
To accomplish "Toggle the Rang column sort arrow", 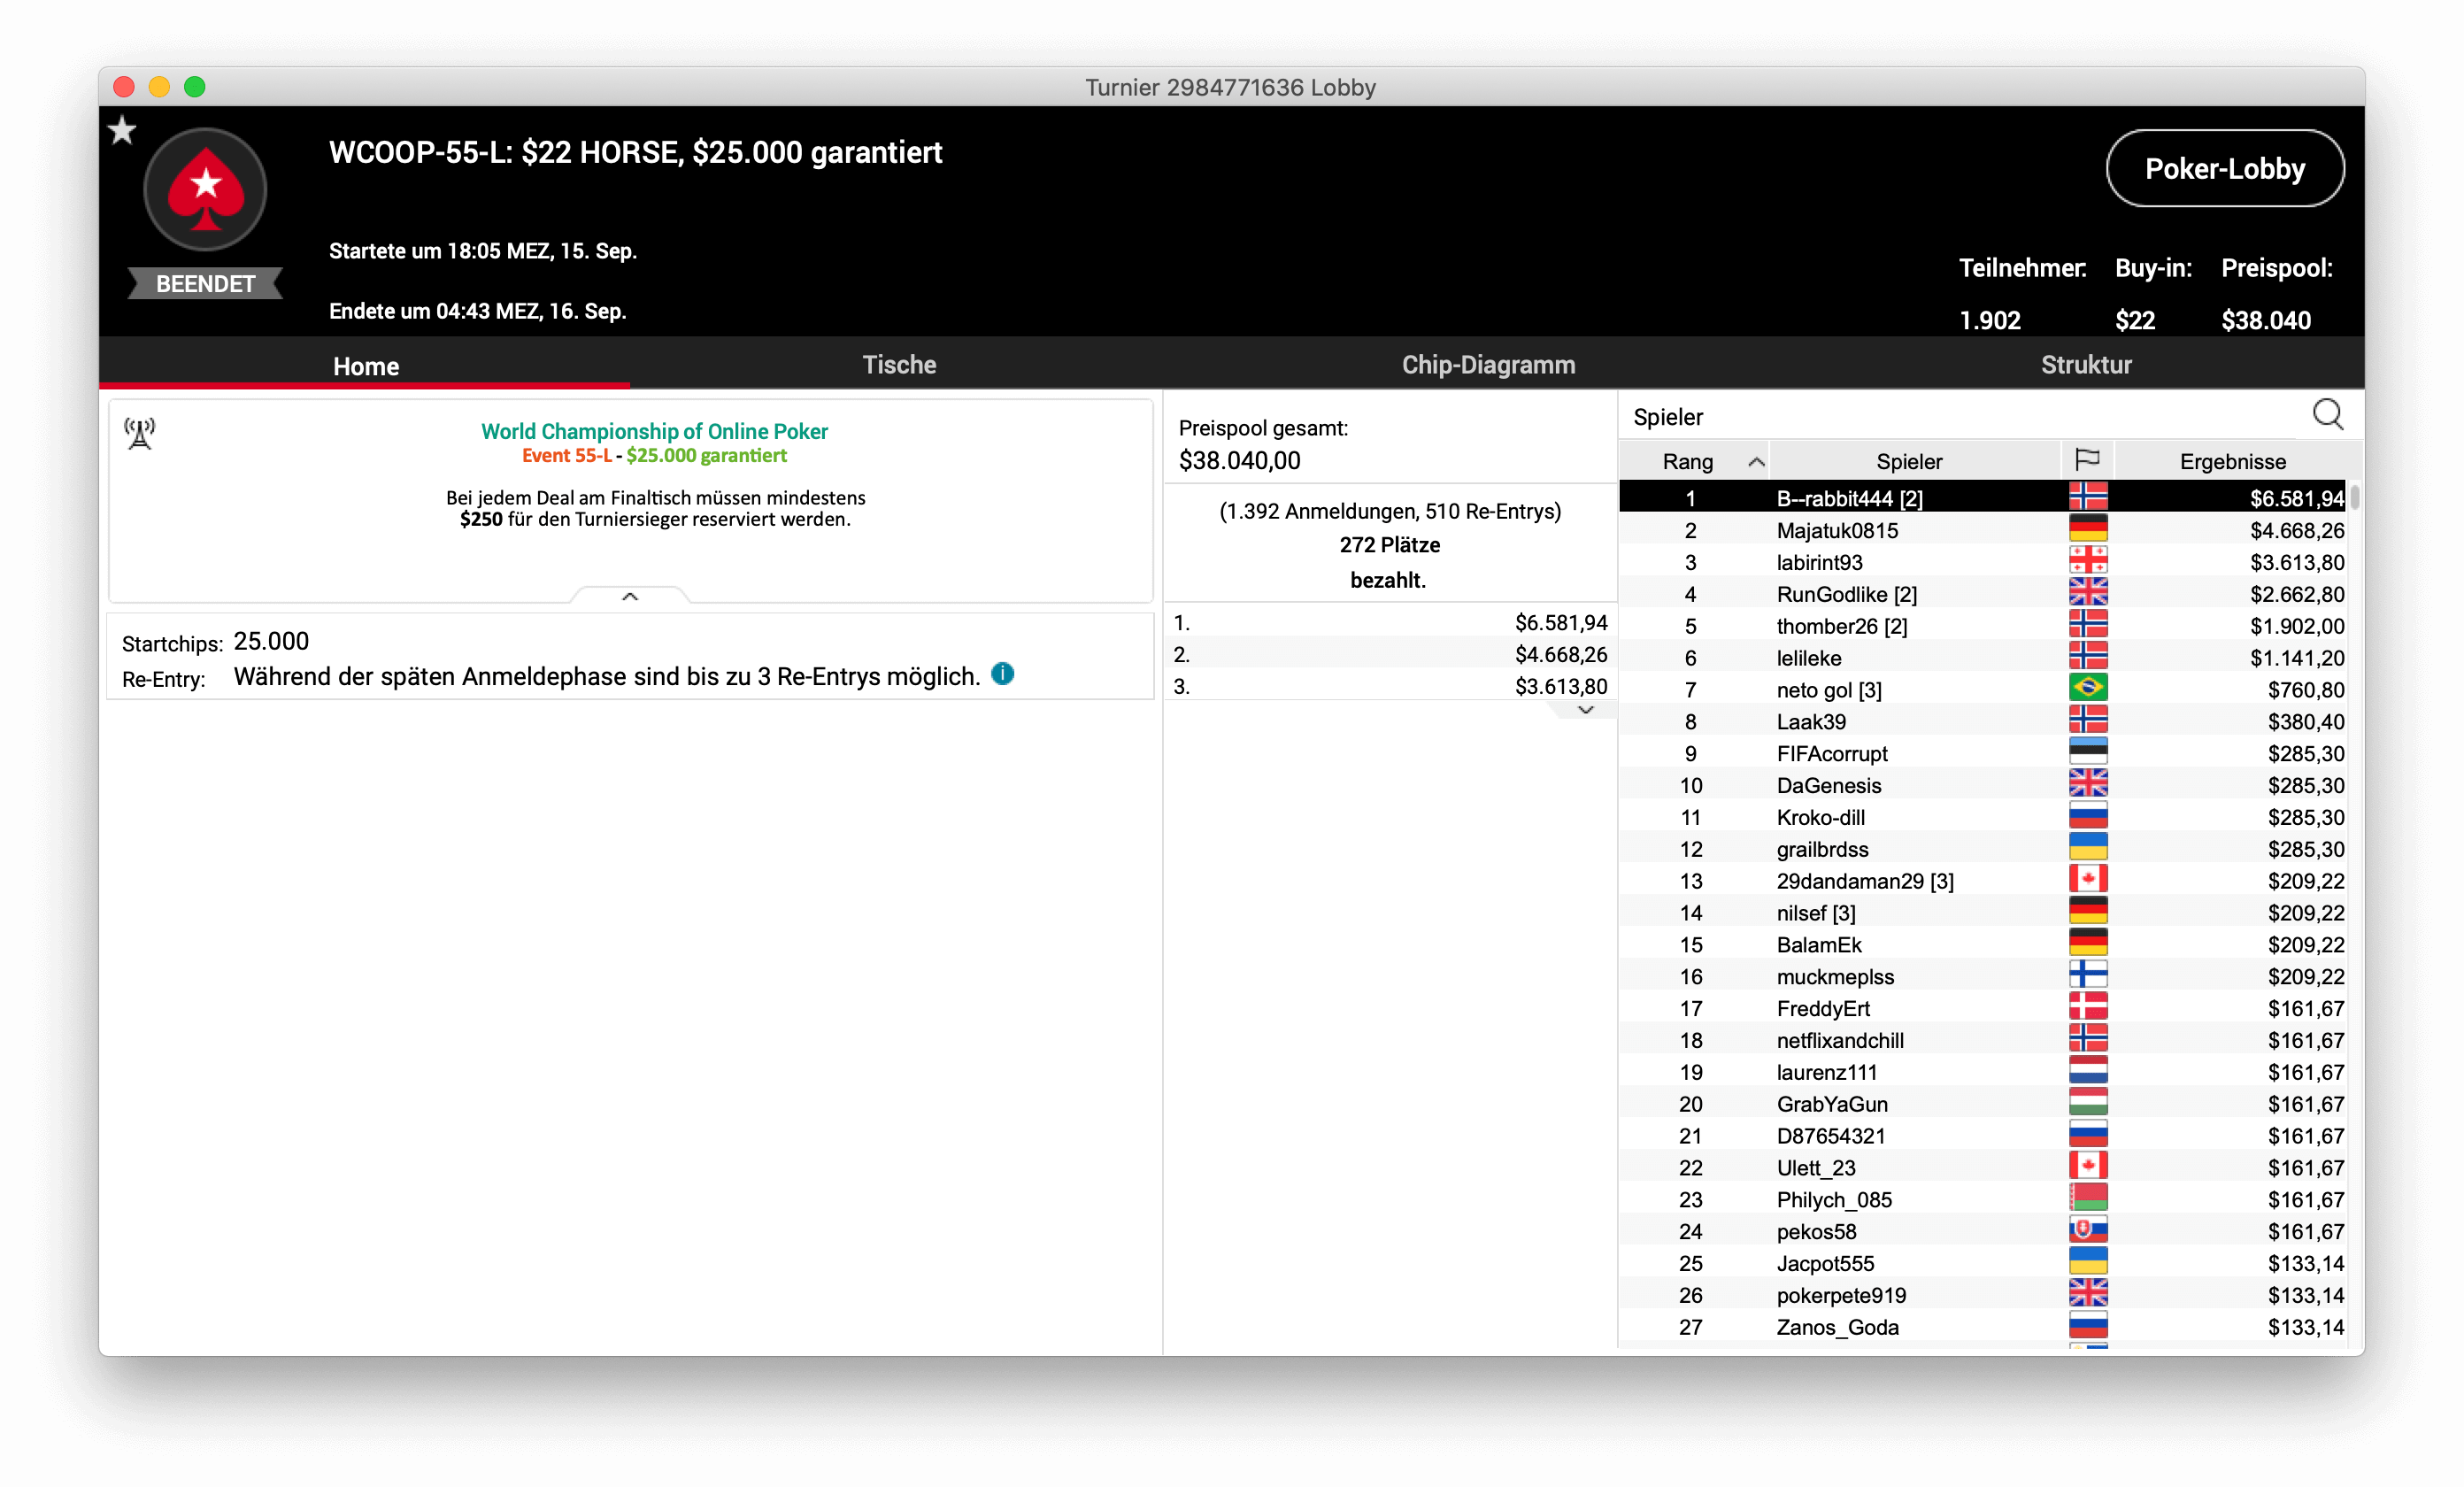I will tap(1755, 461).
